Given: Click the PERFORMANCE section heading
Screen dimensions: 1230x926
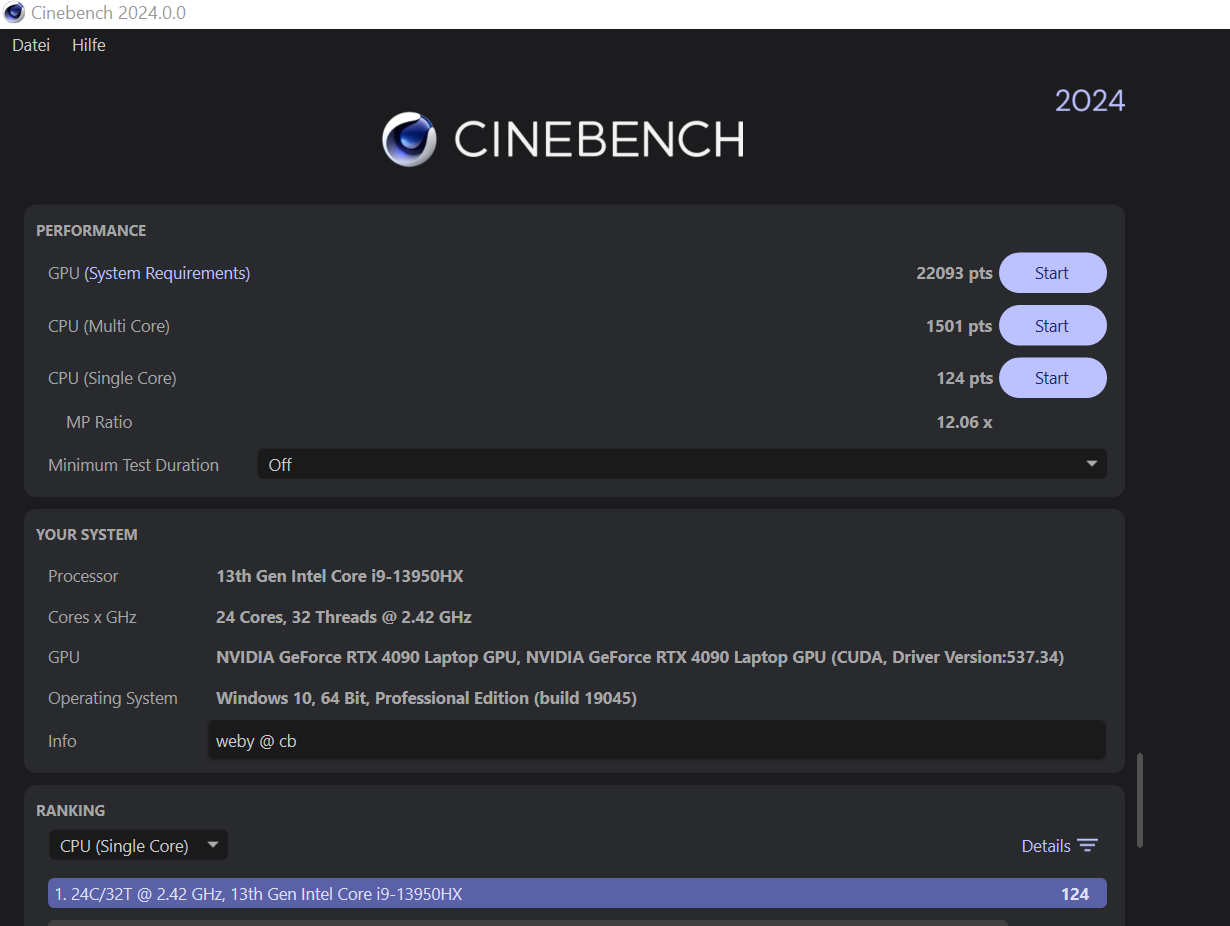Looking at the screenshot, I should click(91, 230).
